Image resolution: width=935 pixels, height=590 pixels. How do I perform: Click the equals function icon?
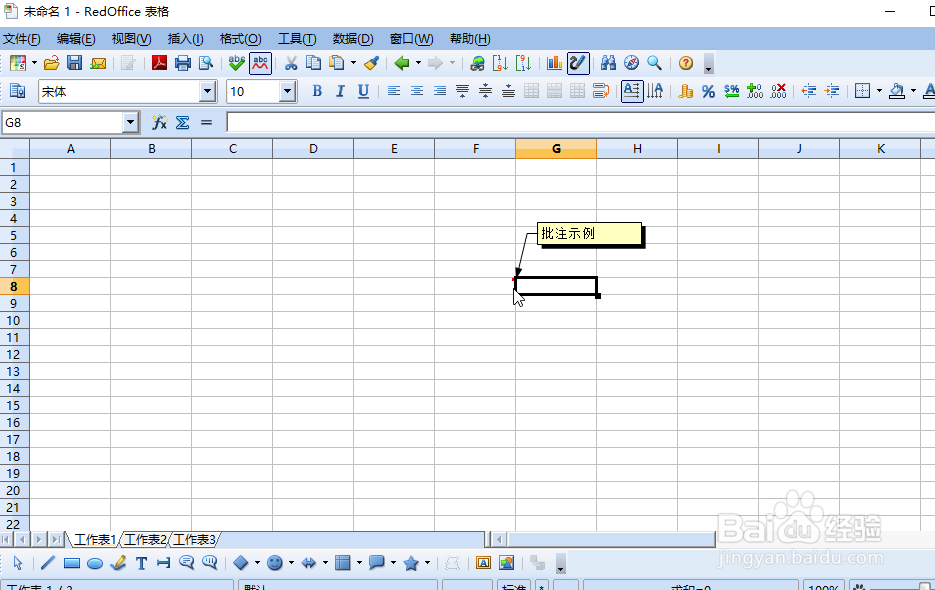pyautogui.click(x=206, y=122)
